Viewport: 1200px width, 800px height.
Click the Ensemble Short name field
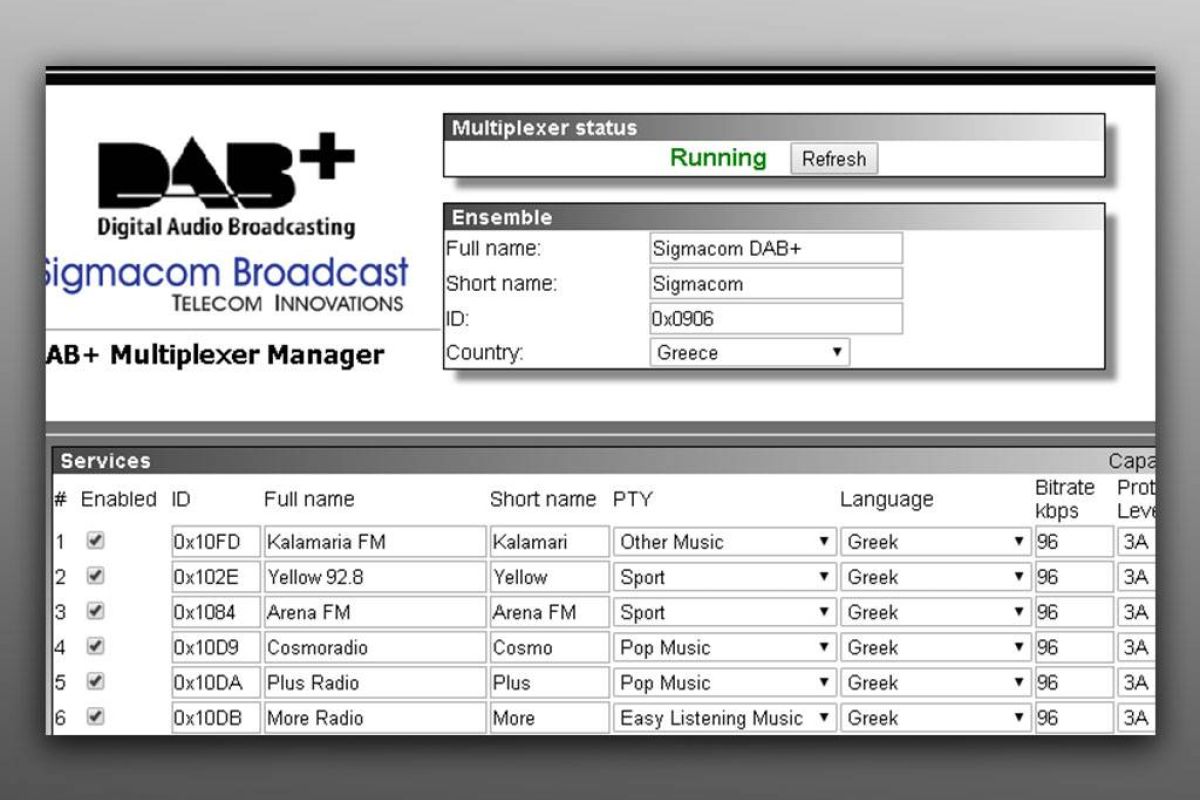point(775,283)
